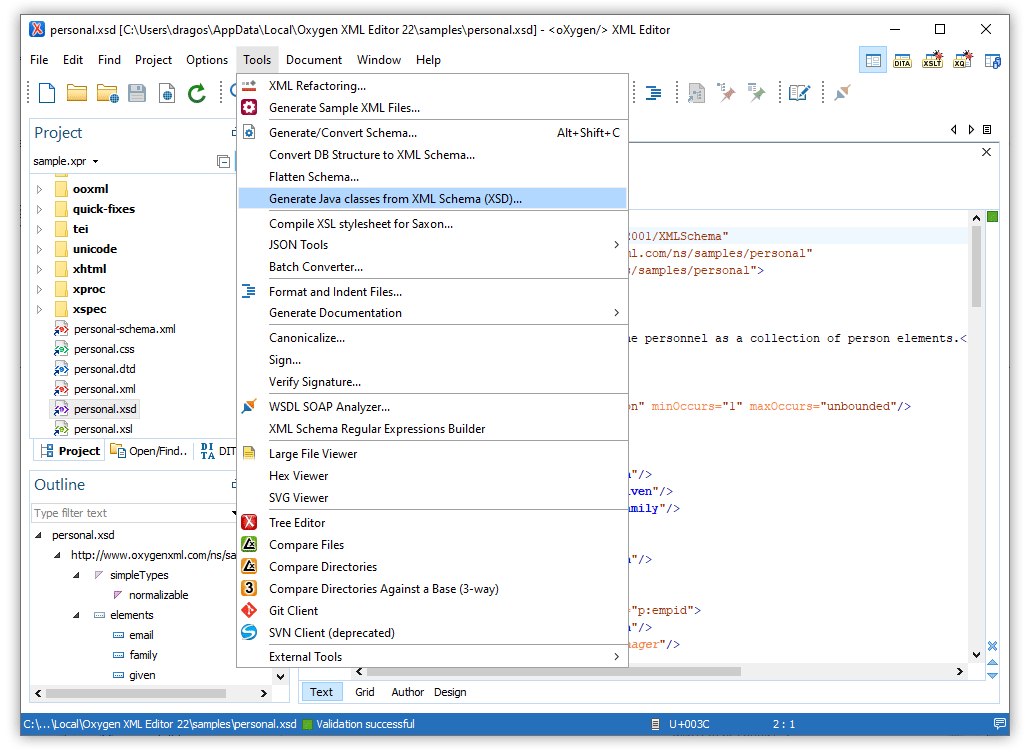Viewport: 1030px width, 750px height.
Task: Open the File menu
Action: 39,60
